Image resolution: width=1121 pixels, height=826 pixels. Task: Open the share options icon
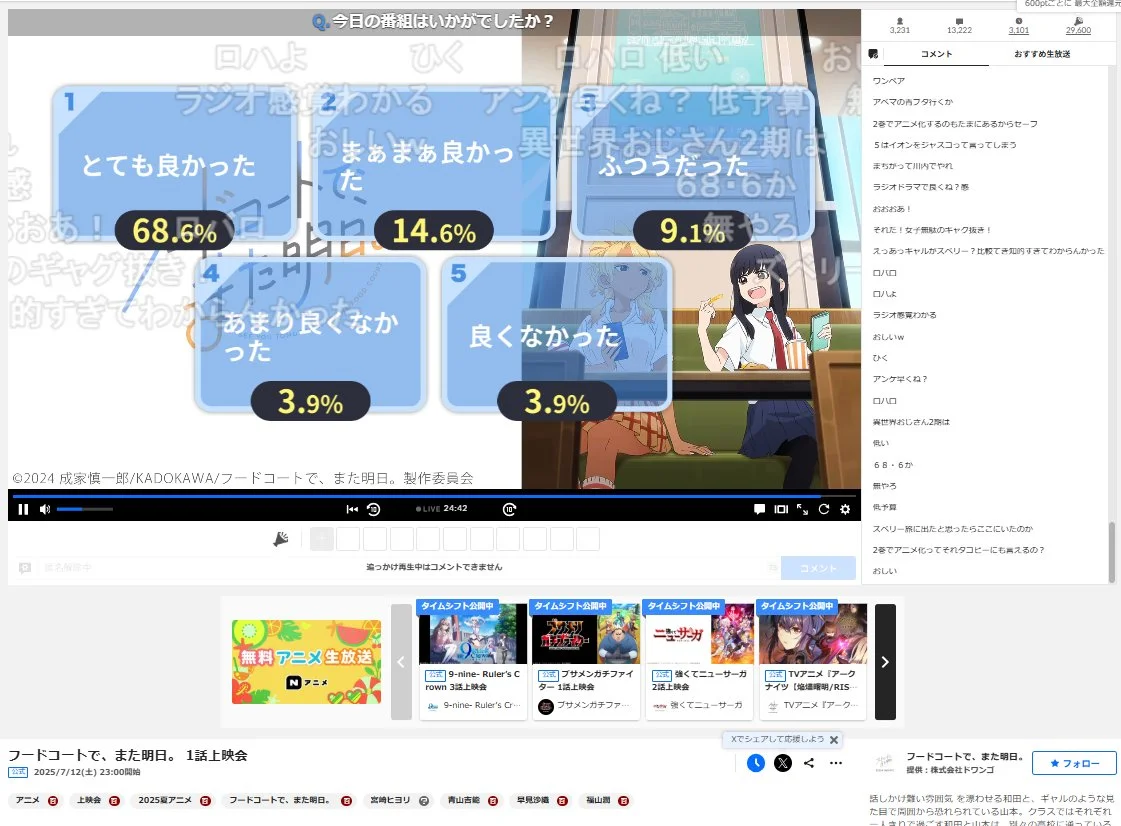[x=809, y=763]
